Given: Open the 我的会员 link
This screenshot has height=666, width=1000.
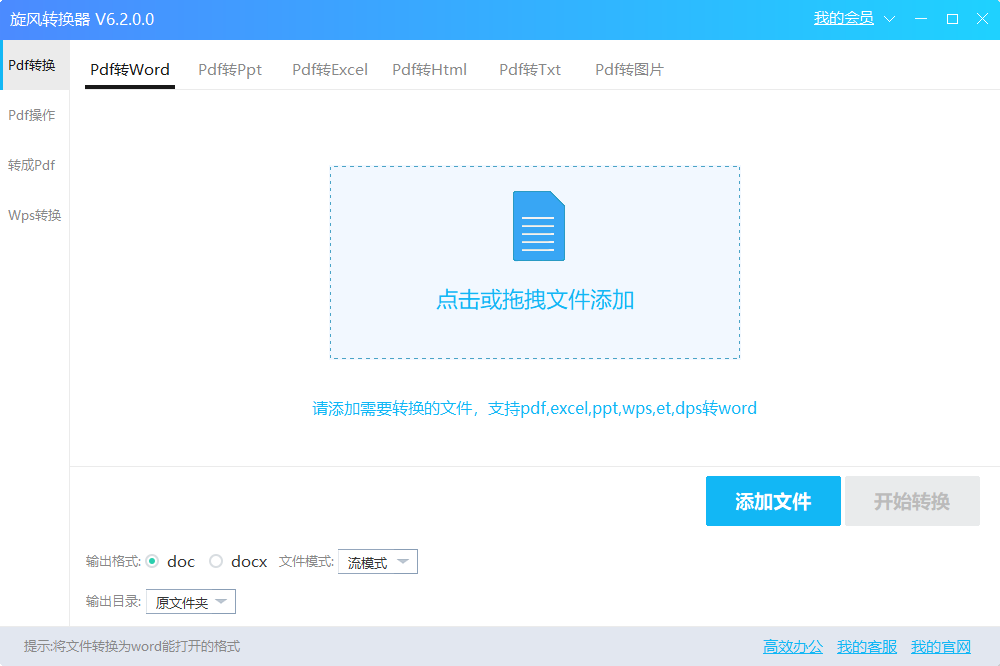Looking at the screenshot, I should pyautogui.click(x=843, y=19).
